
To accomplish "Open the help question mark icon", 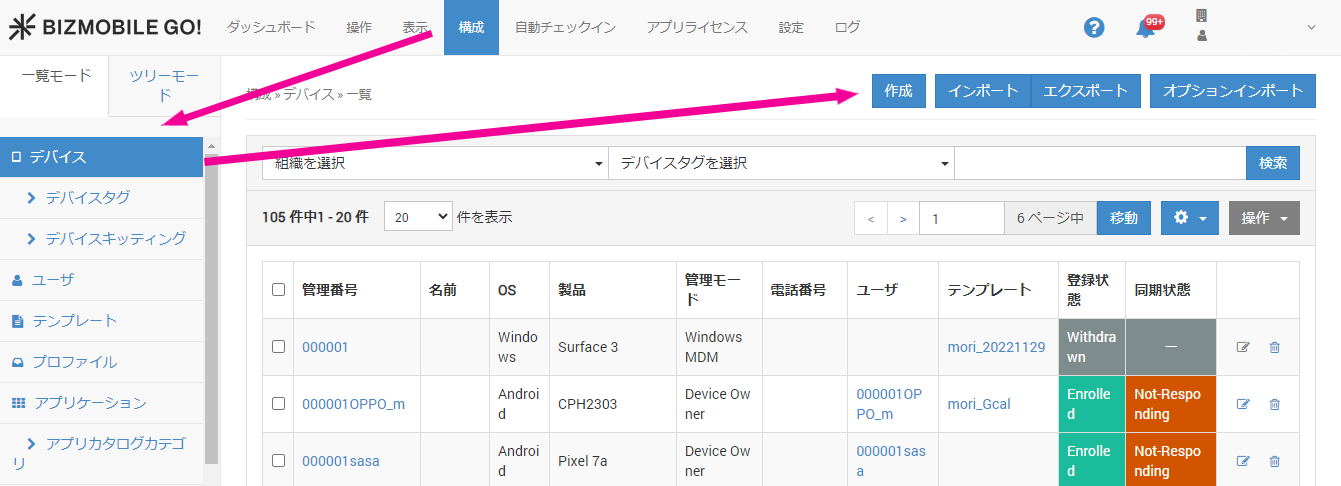I will (x=1094, y=28).
